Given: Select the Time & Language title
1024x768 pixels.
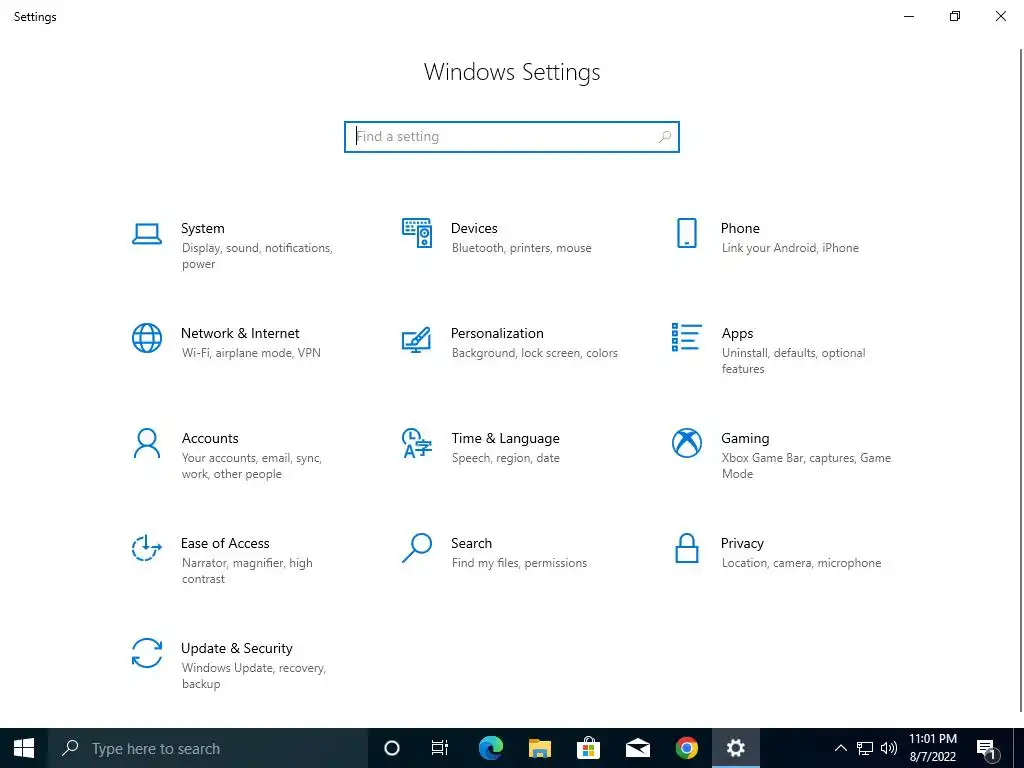Looking at the screenshot, I should pyautogui.click(x=505, y=438).
